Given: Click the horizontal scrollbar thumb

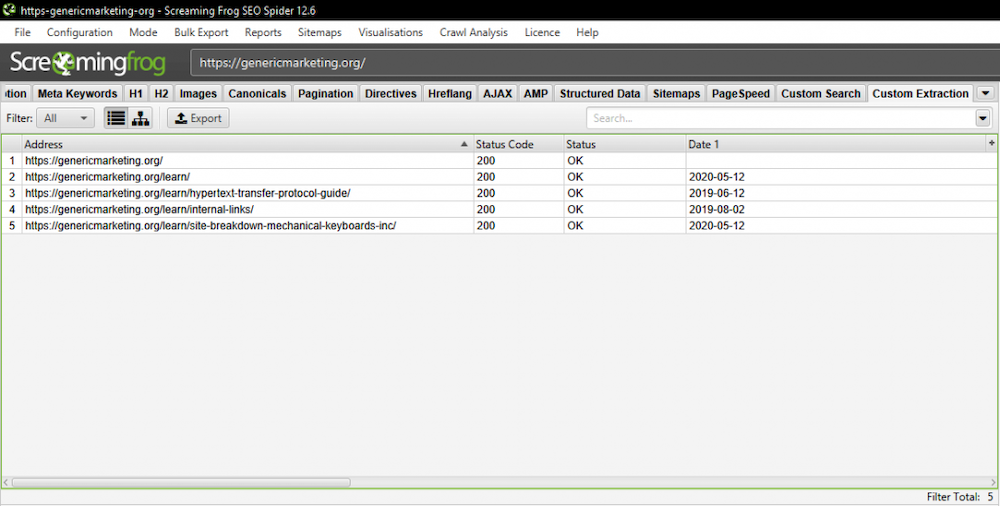Looking at the screenshot, I should pyautogui.click(x=181, y=482).
